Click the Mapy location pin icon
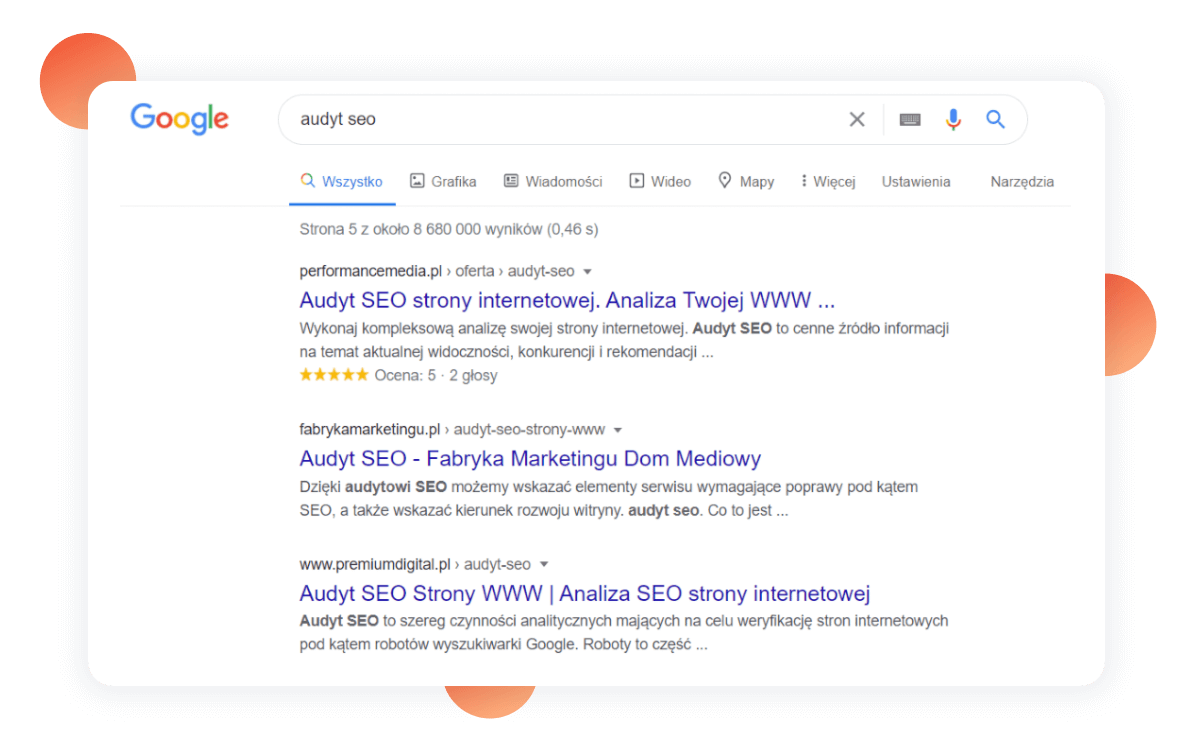This screenshot has height=752, width=1192. tap(724, 180)
